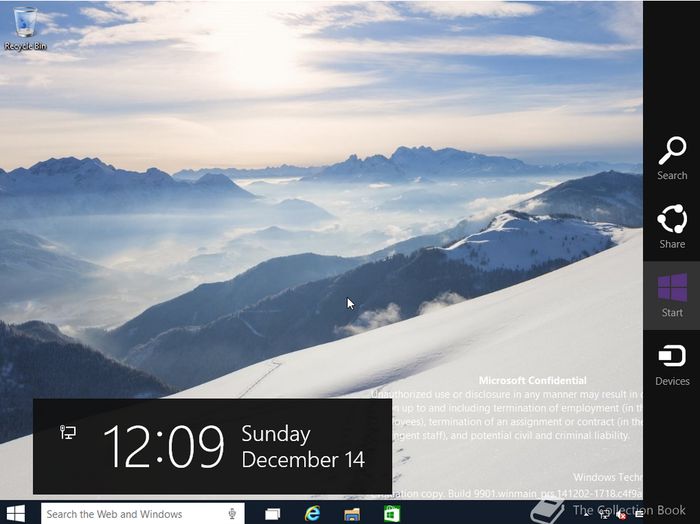Open the Search charm
700x524 pixels.
pyautogui.click(x=671, y=158)
